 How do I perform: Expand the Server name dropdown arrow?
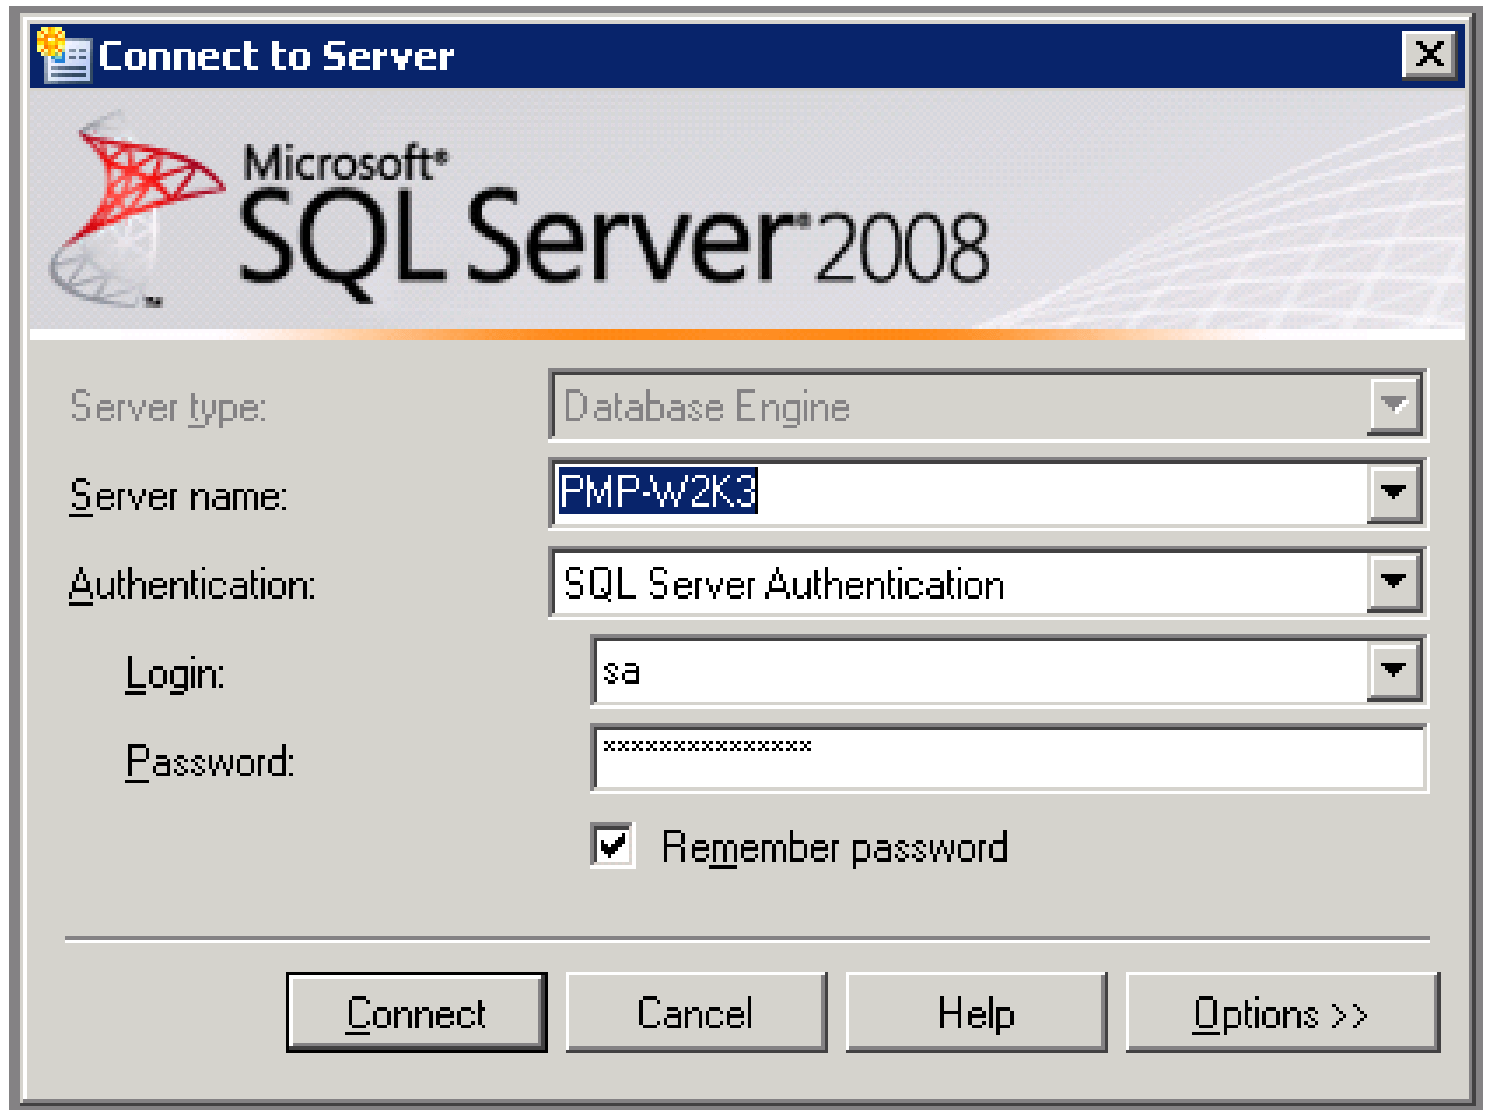1394,492
